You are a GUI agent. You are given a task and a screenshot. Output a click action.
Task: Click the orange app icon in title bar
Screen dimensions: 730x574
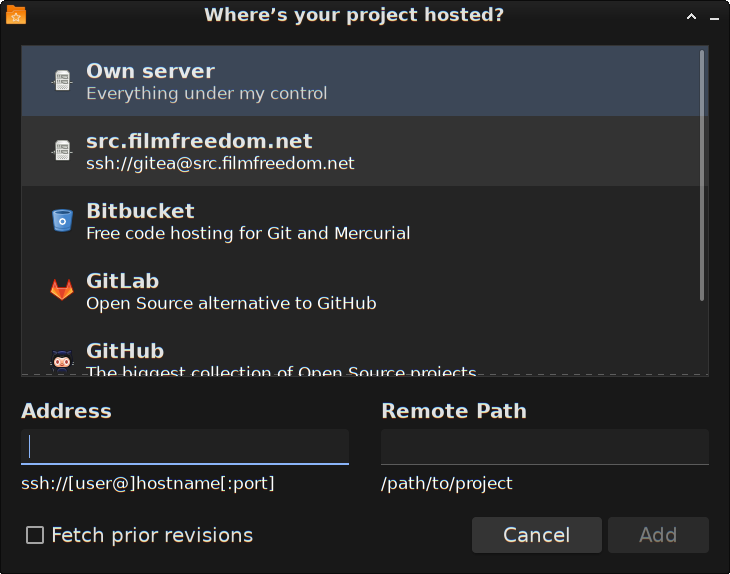16,15
